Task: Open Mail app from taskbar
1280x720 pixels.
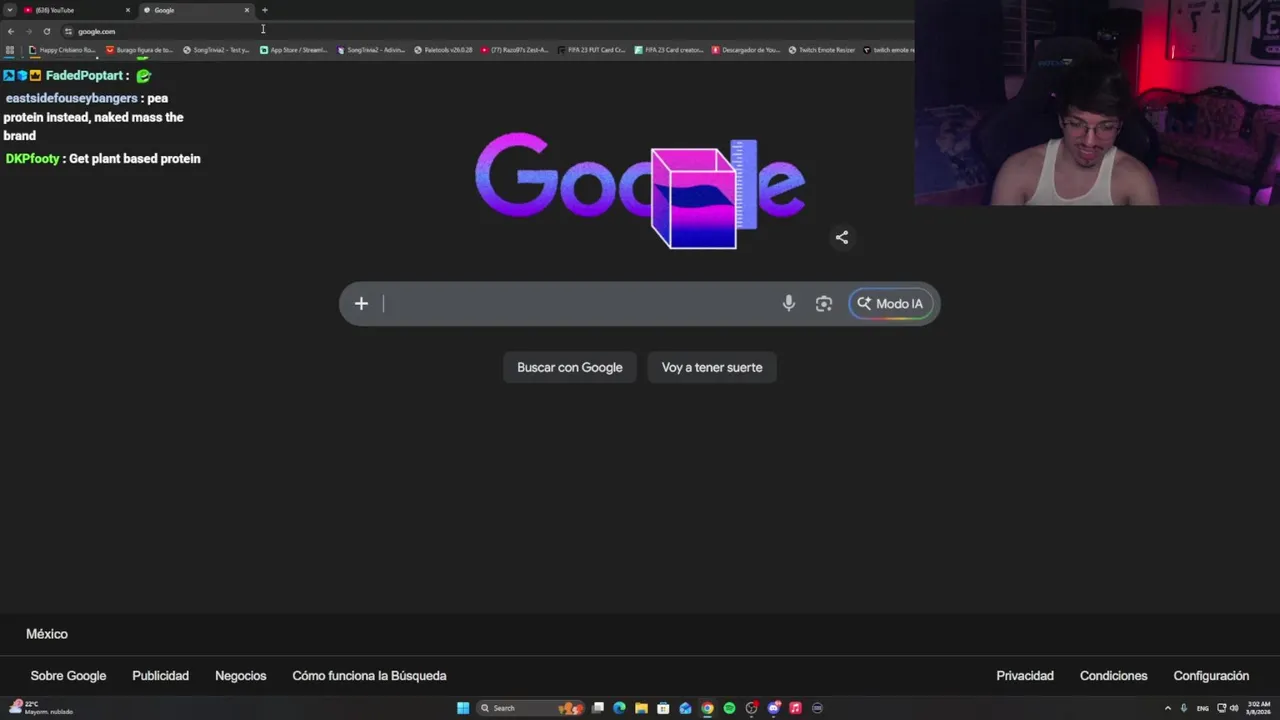Action: point(685,708)
